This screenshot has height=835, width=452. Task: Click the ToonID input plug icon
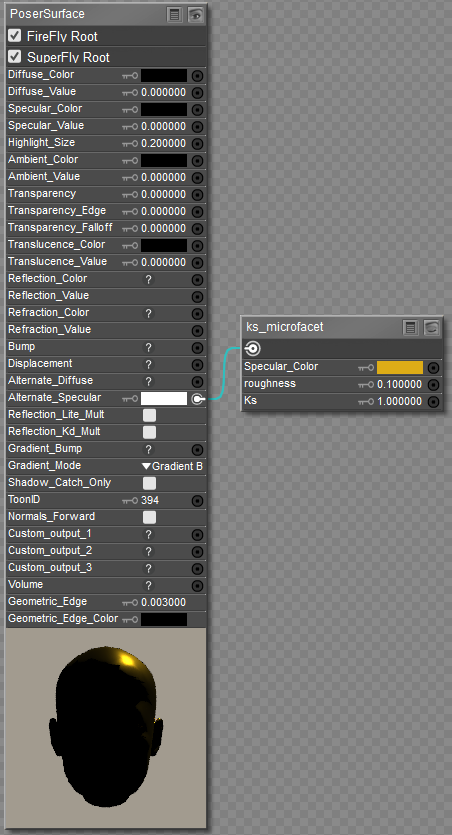pos(198,501)
